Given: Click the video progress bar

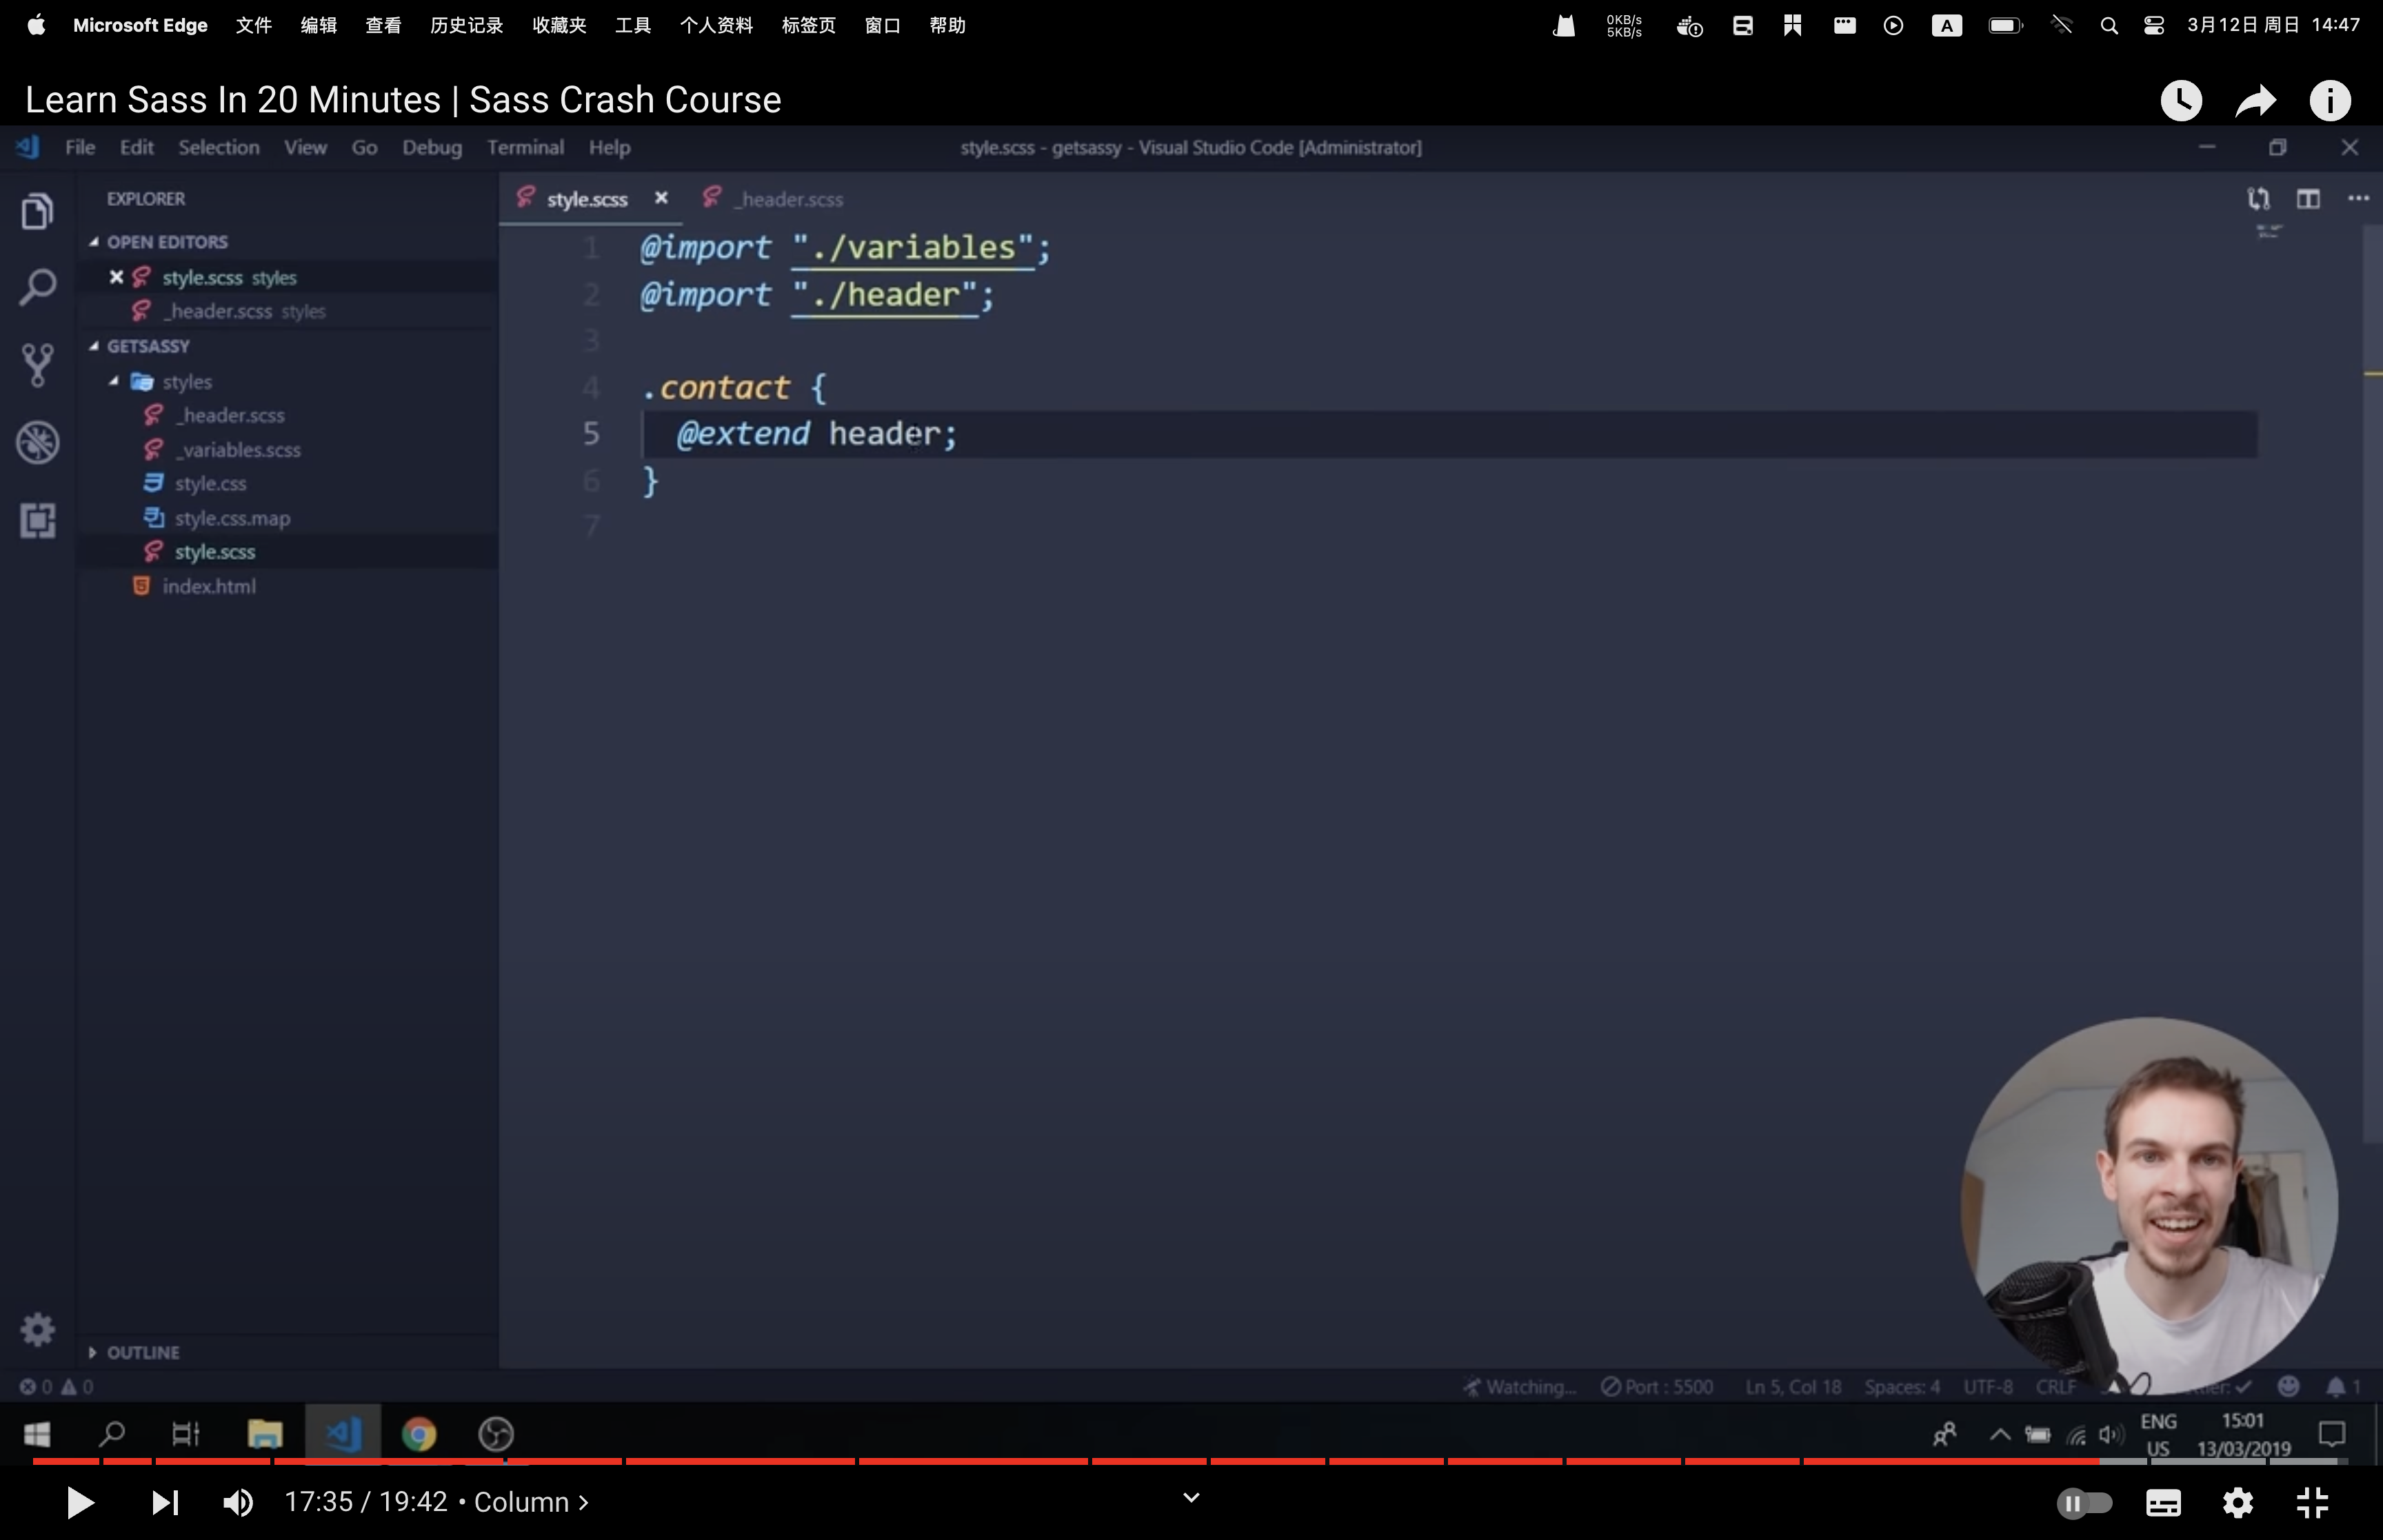Looking at the screenshot, I should pos(1190,1461).
